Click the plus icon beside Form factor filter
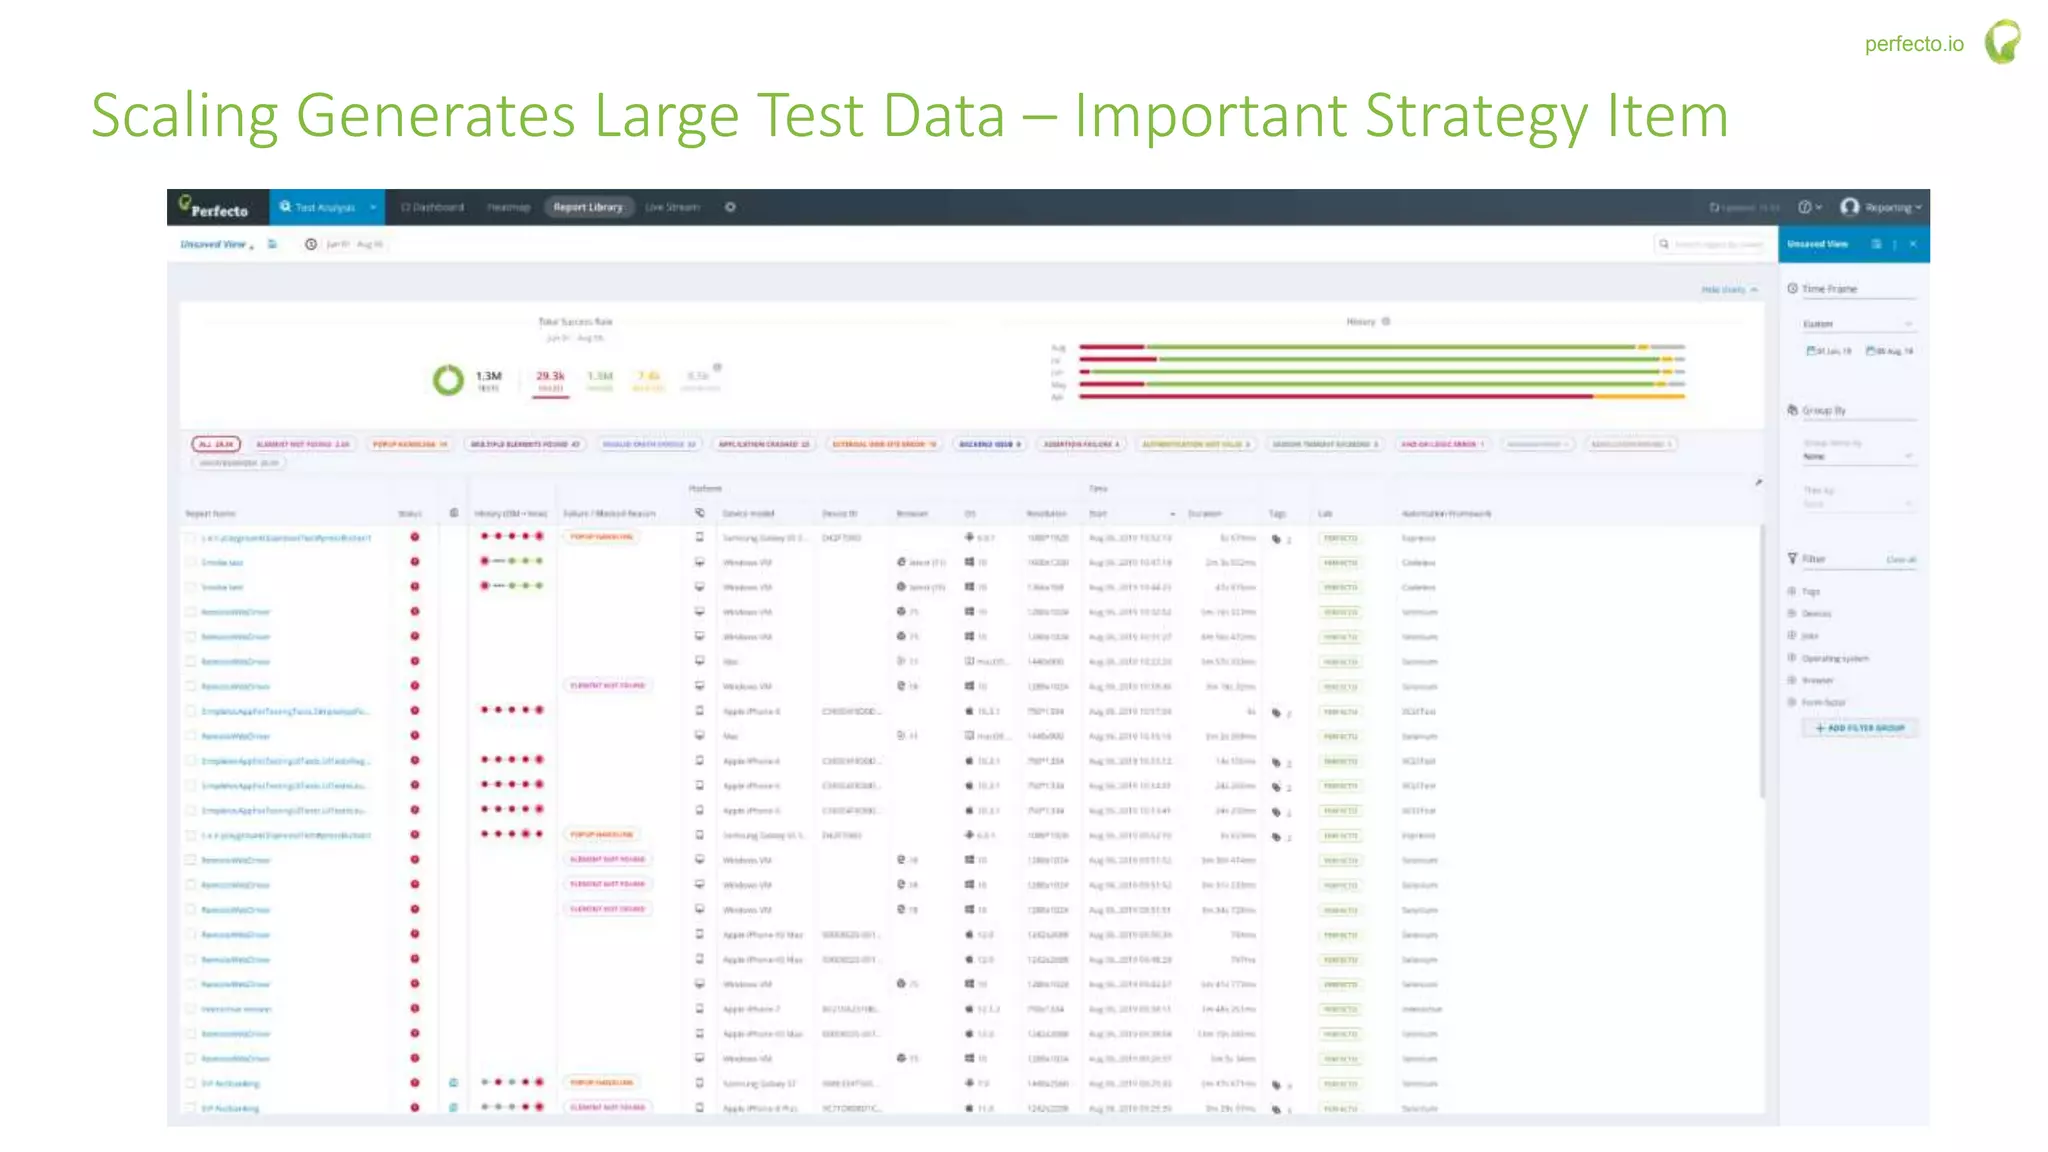Image resolution: width=2048 pixels, height=1152 pixels. (1792, 701)
